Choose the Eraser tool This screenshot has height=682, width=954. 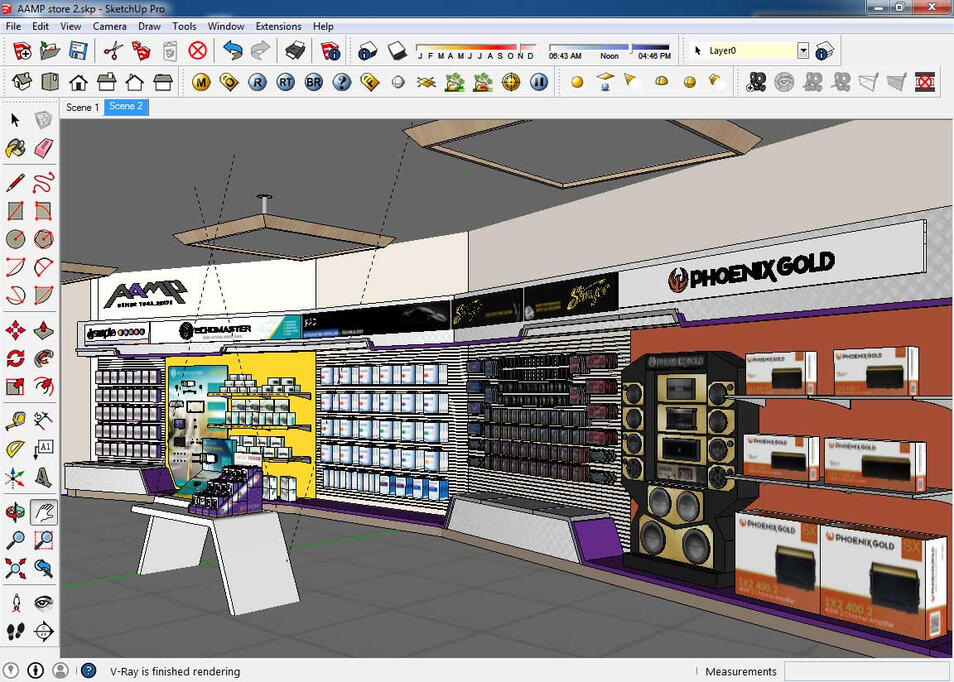point(43,149)
